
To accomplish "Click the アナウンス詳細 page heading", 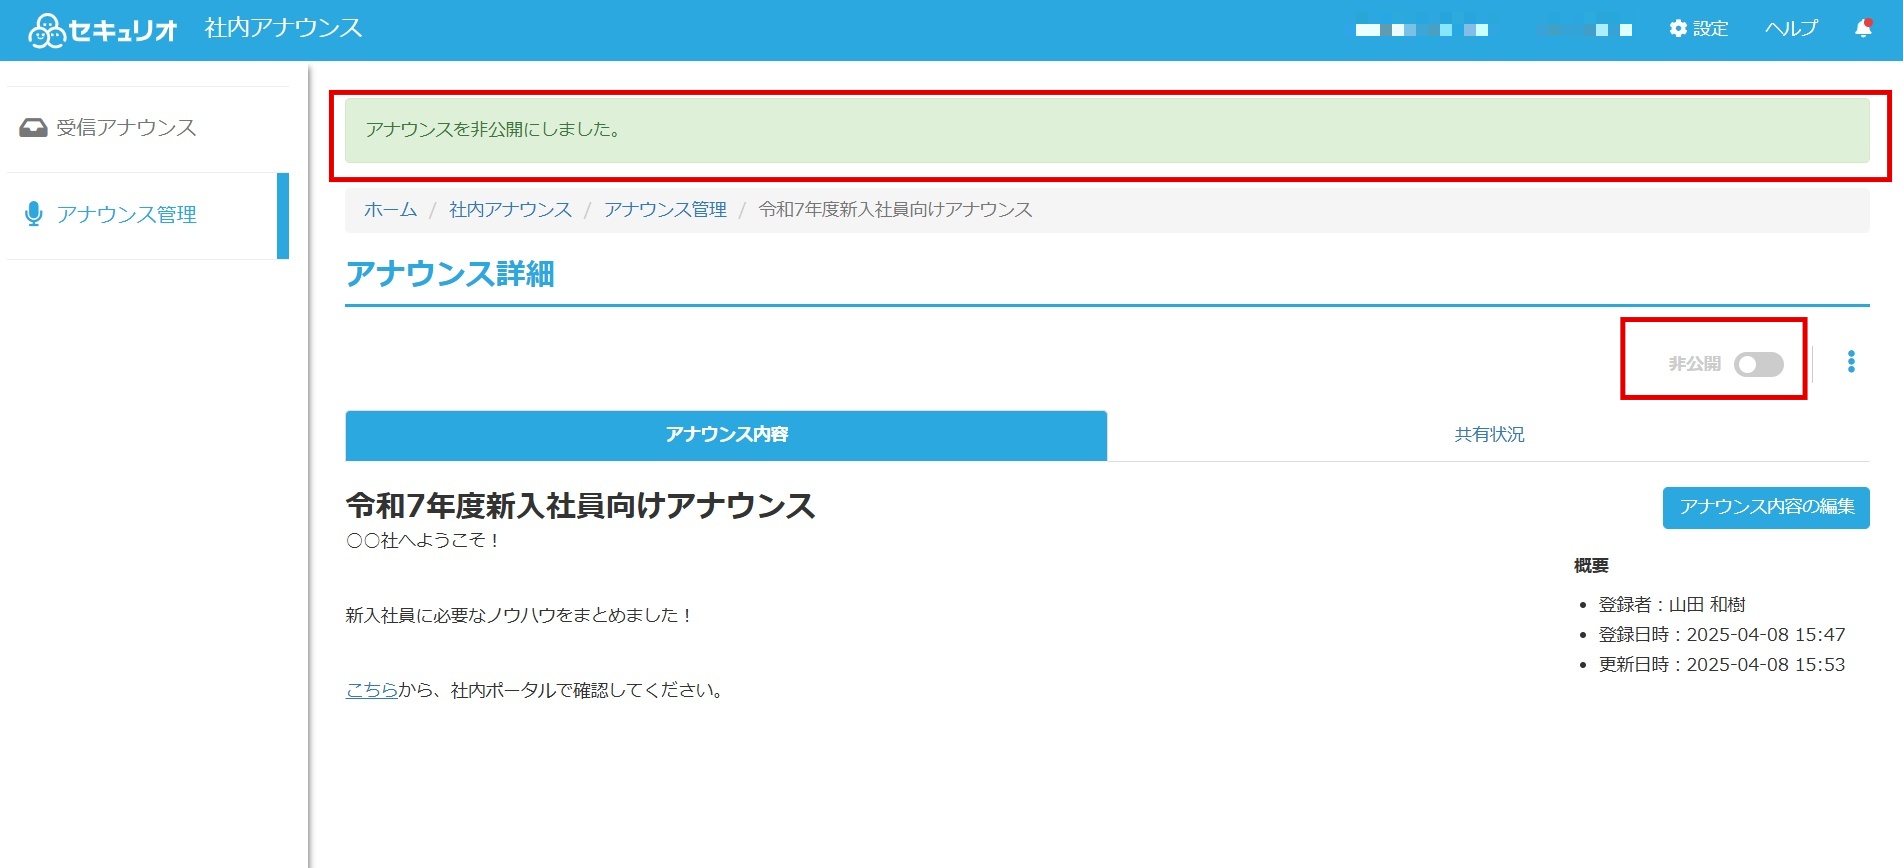I will tap(450, 274).
